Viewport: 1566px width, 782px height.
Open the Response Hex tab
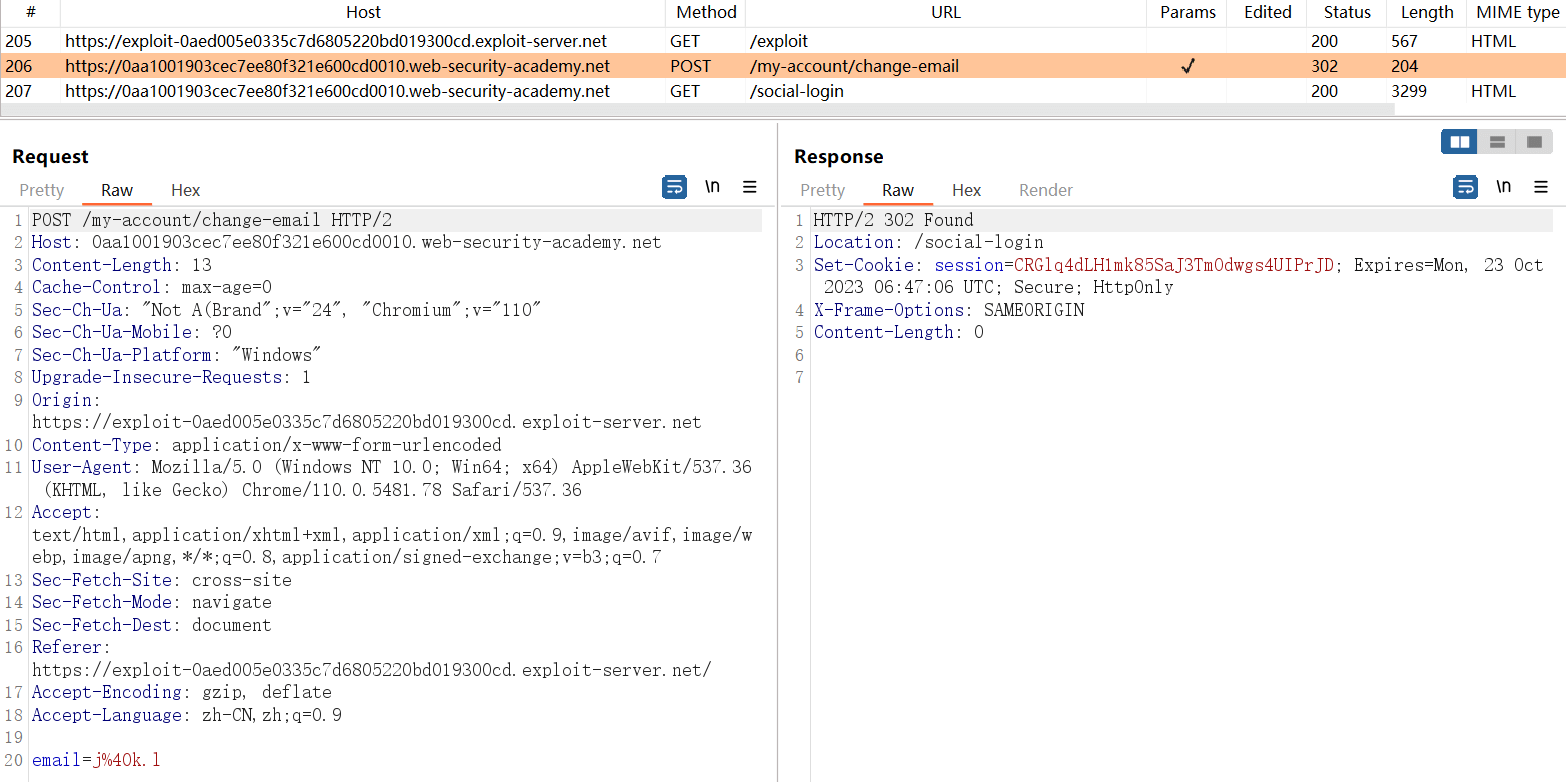966,190
